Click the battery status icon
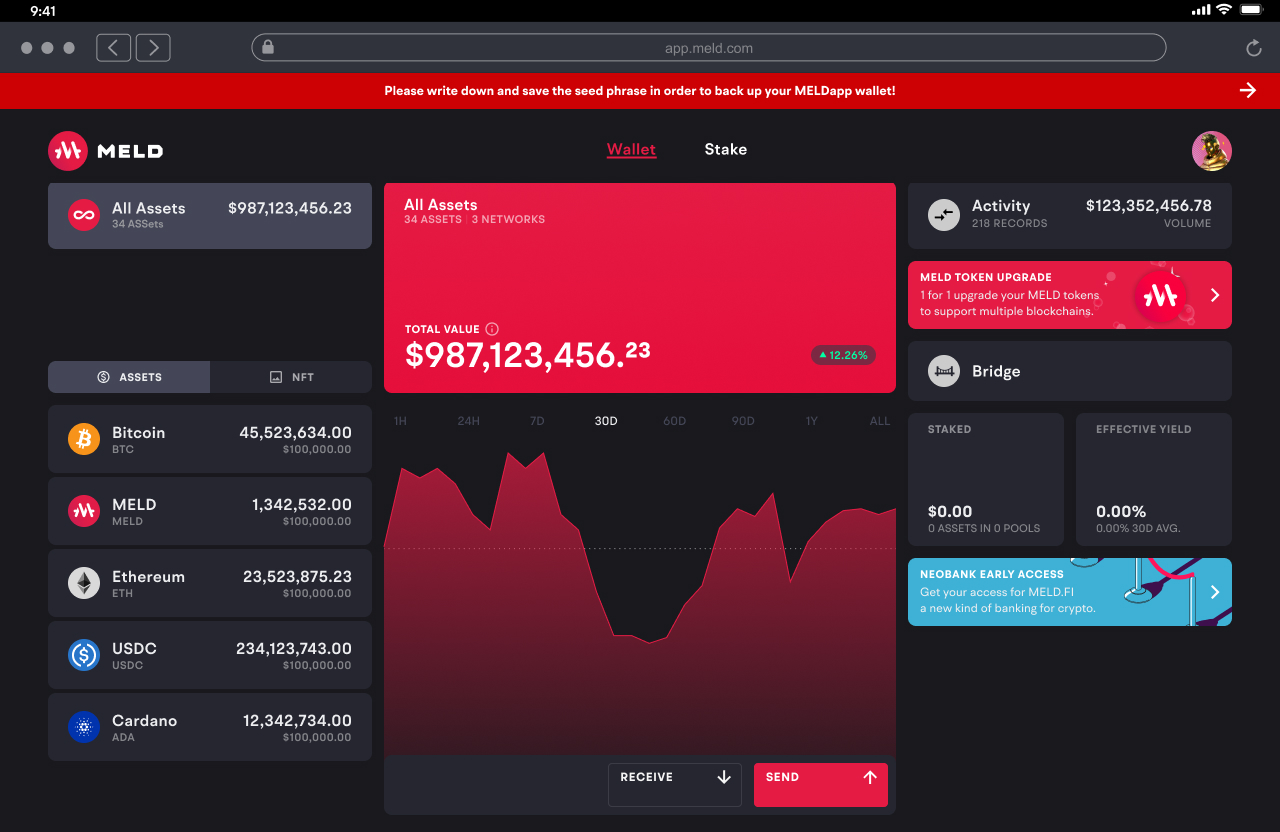The image size is (1280, 832). 1252,10
